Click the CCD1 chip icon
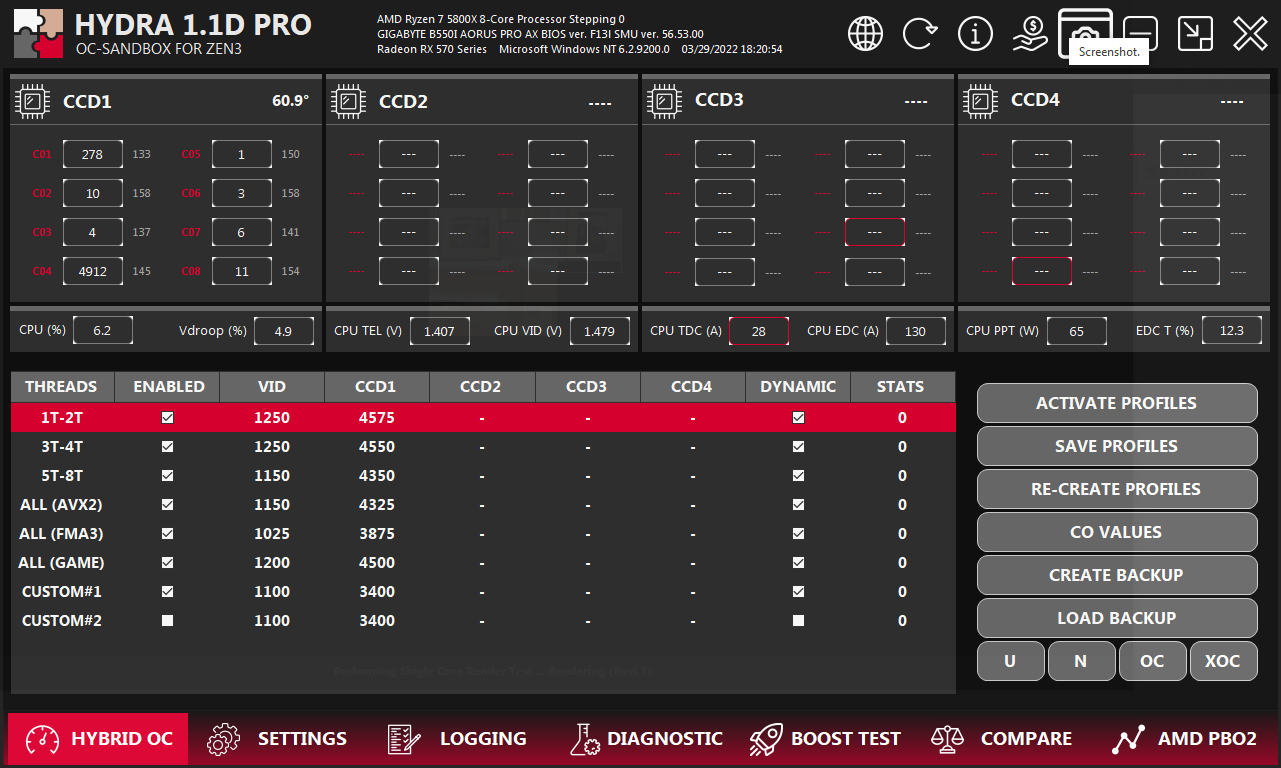This screenshot has width=1281, height=768. tap(33, 101)
